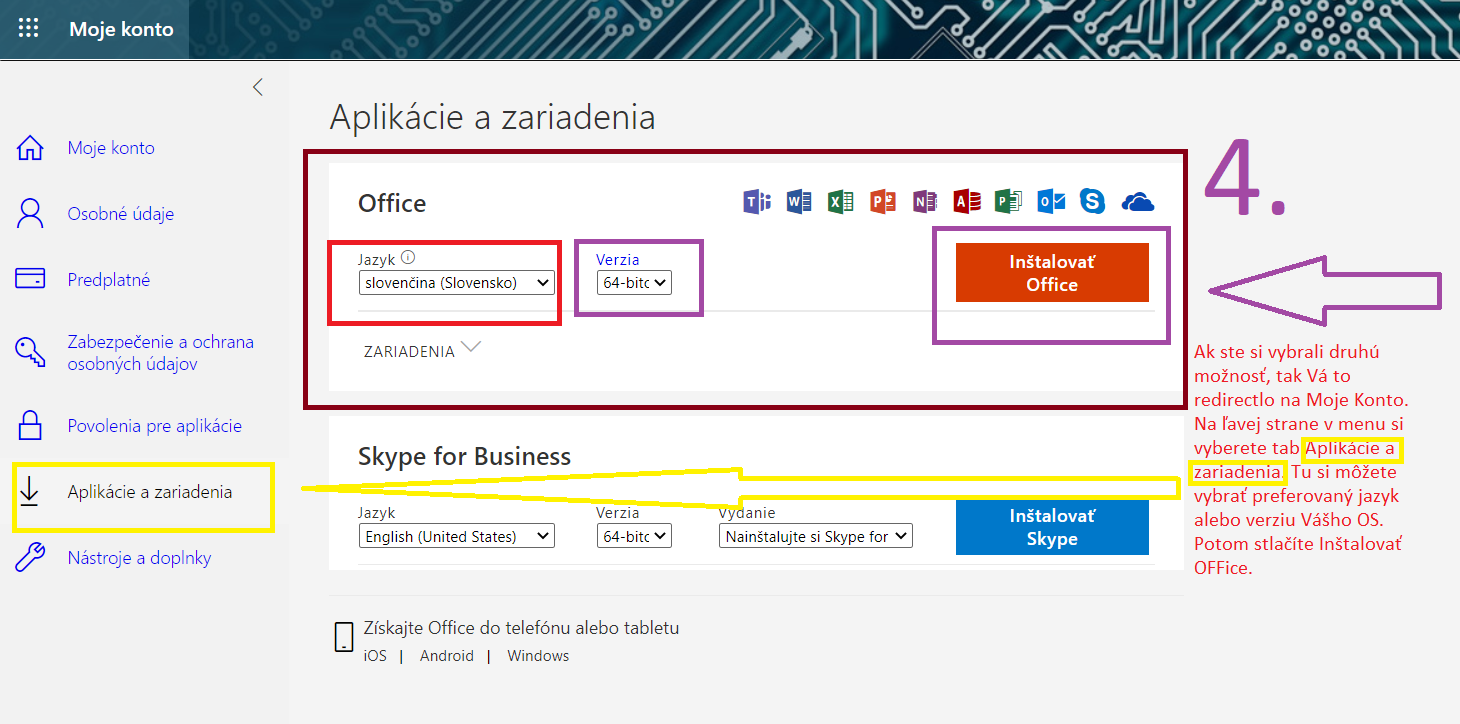Open the Skype Vydanie edition dropdown

(x=815, y=536)
